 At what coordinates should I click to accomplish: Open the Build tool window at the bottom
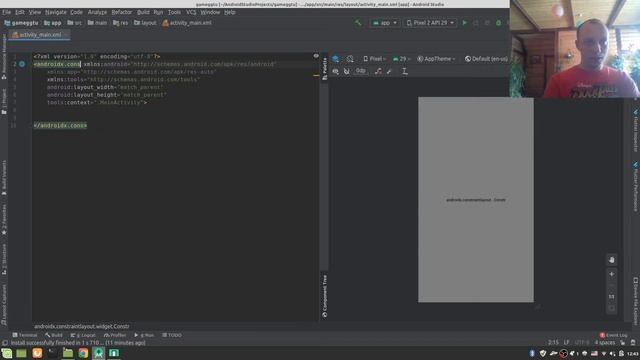[54, 335]
